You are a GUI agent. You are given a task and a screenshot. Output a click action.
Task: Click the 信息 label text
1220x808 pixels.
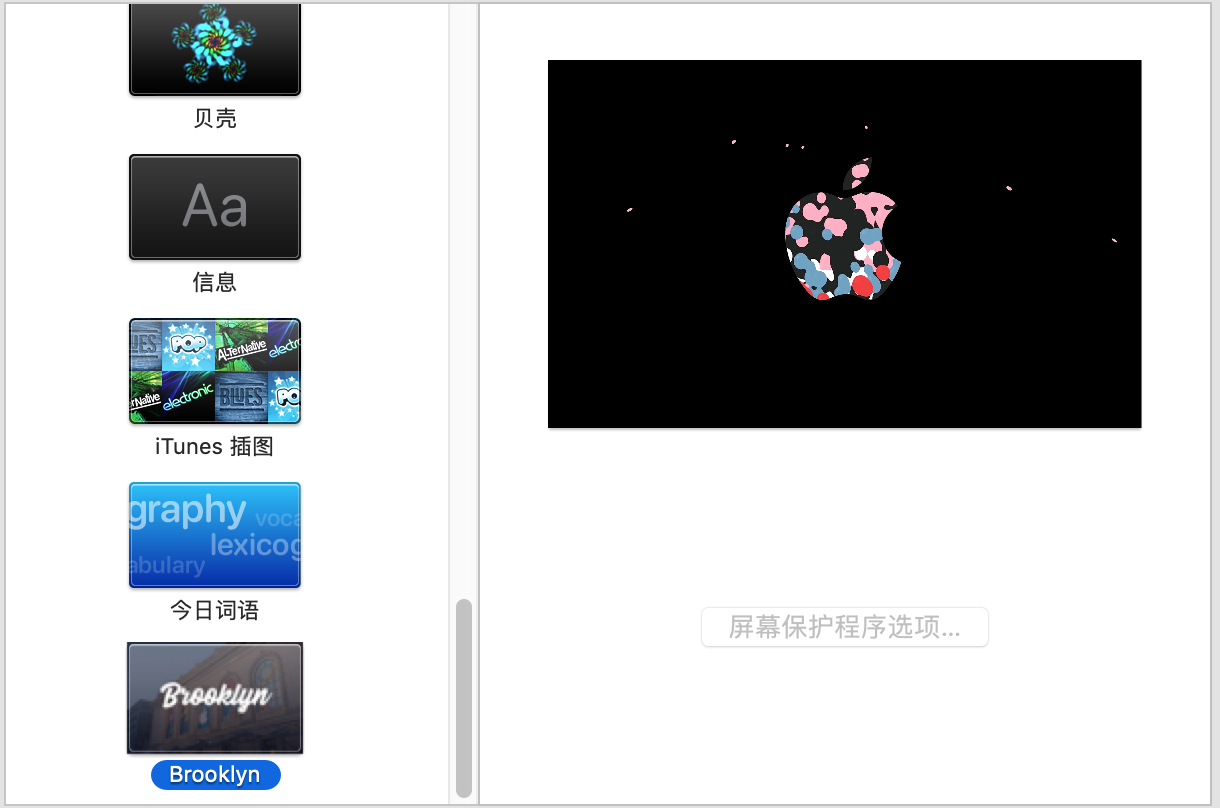click(x=215, y=282)
